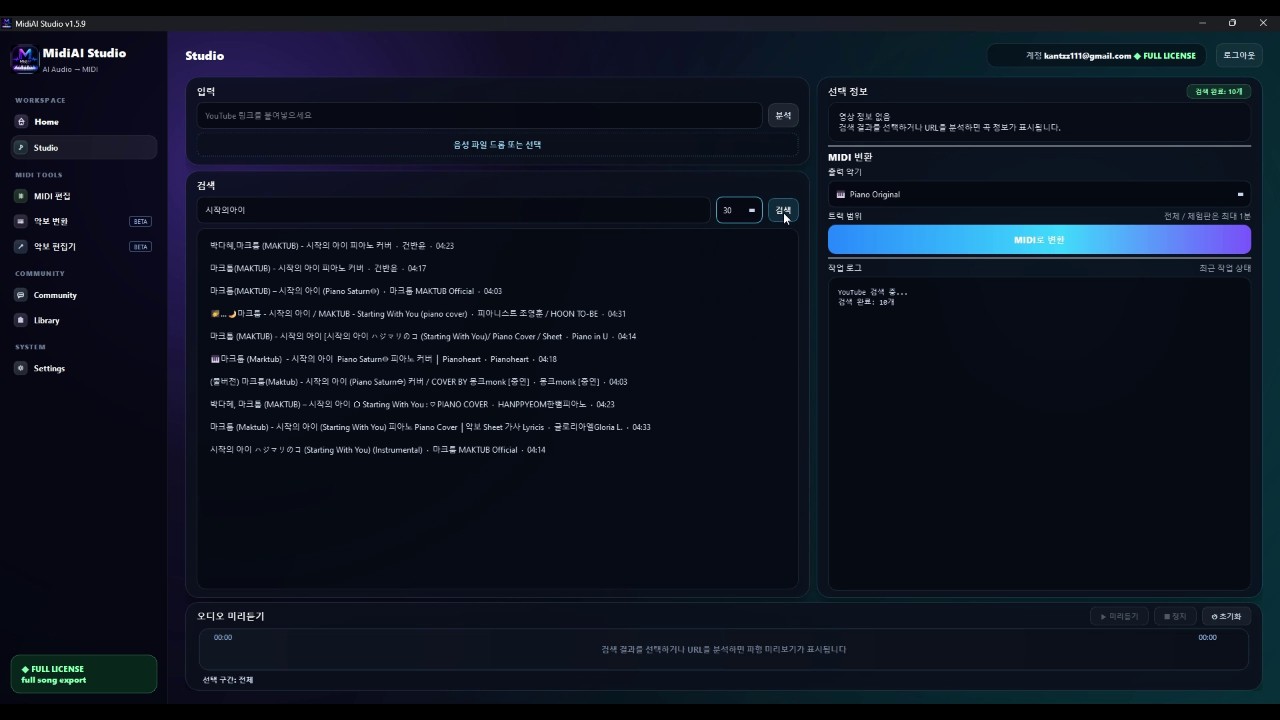Click the FULL LICENSE full song export badge
The height and width of the screenshot is (720, 1280).
coord(84,675)
